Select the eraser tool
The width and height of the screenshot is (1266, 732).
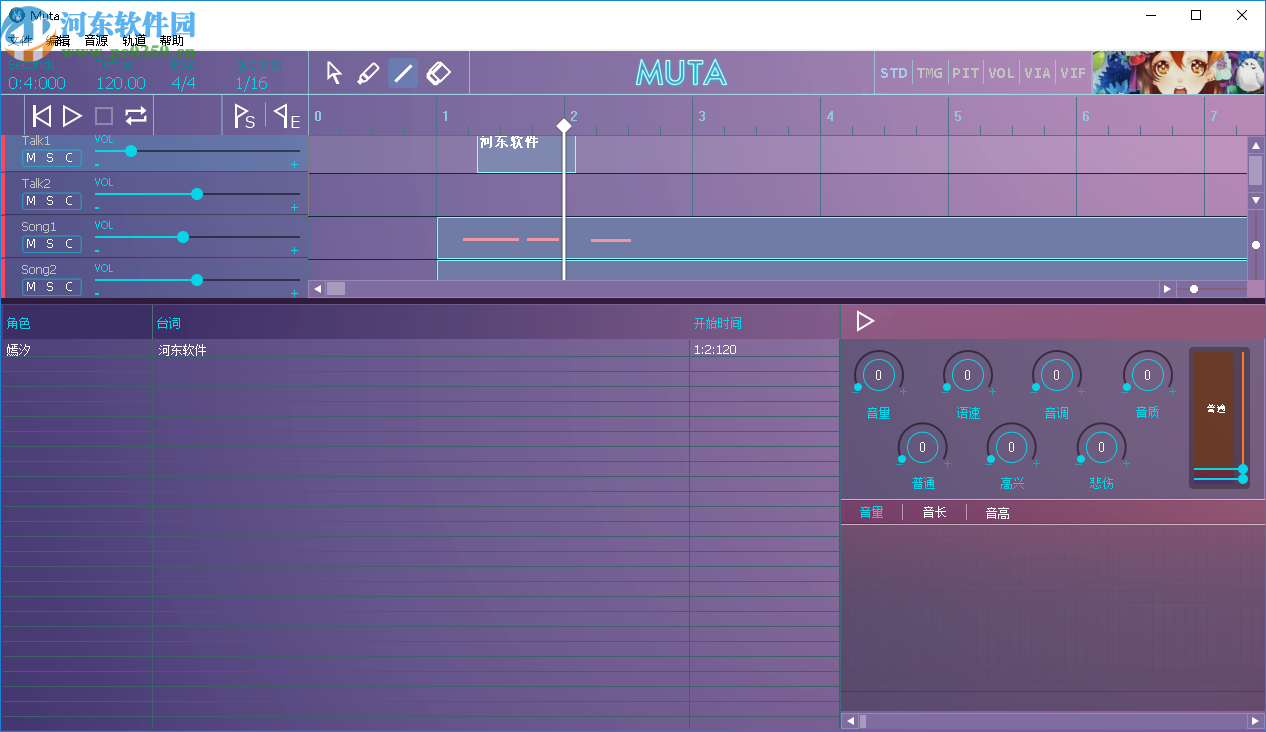tap(438, 72)
